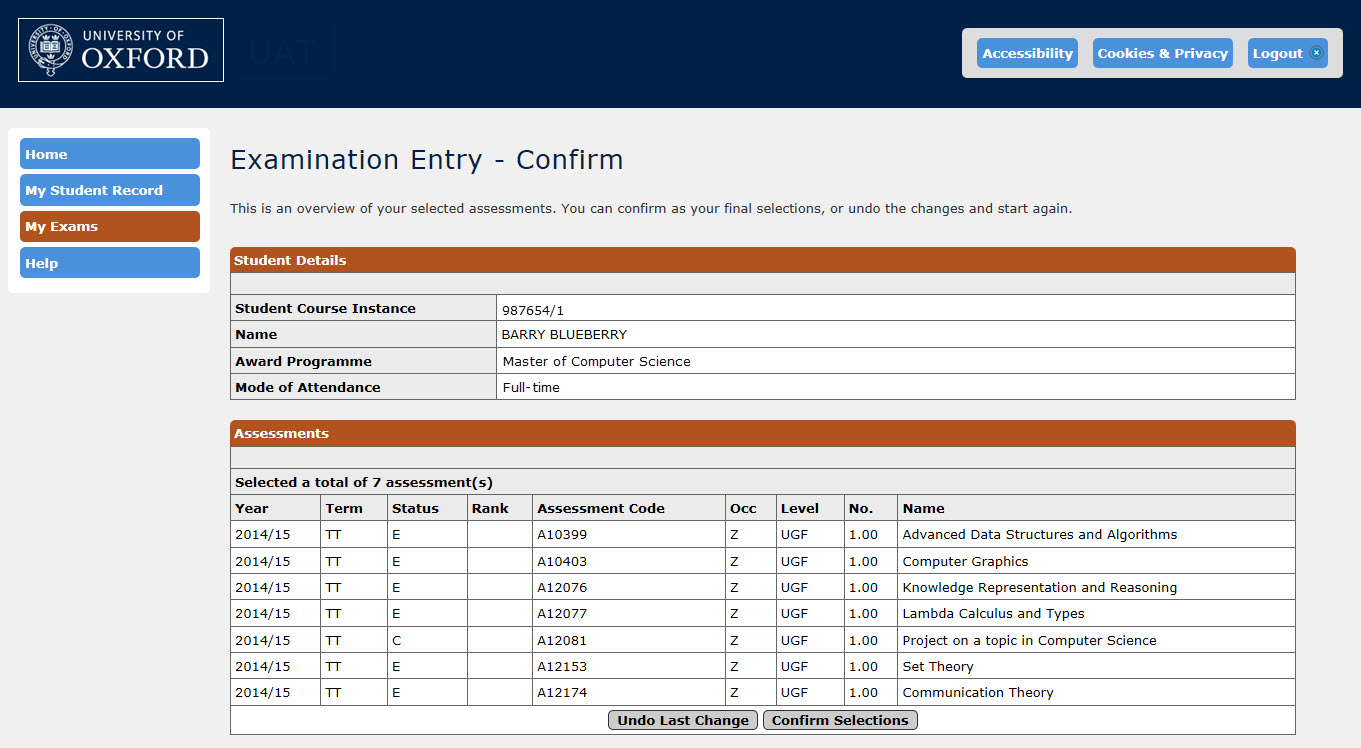Screen dimensions: 1361x748
Task: Open My Student Record menu item
Action: point(110,190)
